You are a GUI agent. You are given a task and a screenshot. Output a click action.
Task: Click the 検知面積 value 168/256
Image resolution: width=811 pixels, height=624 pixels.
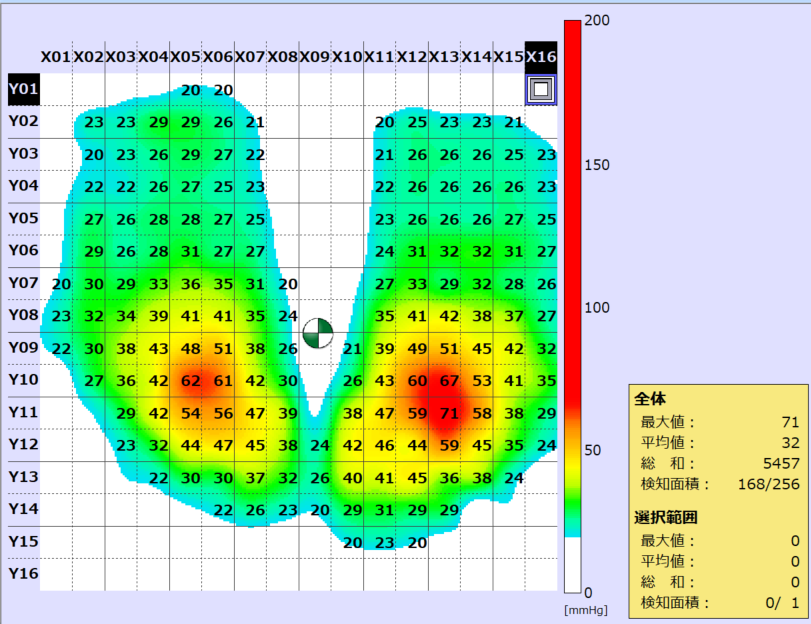coord(772,484)
